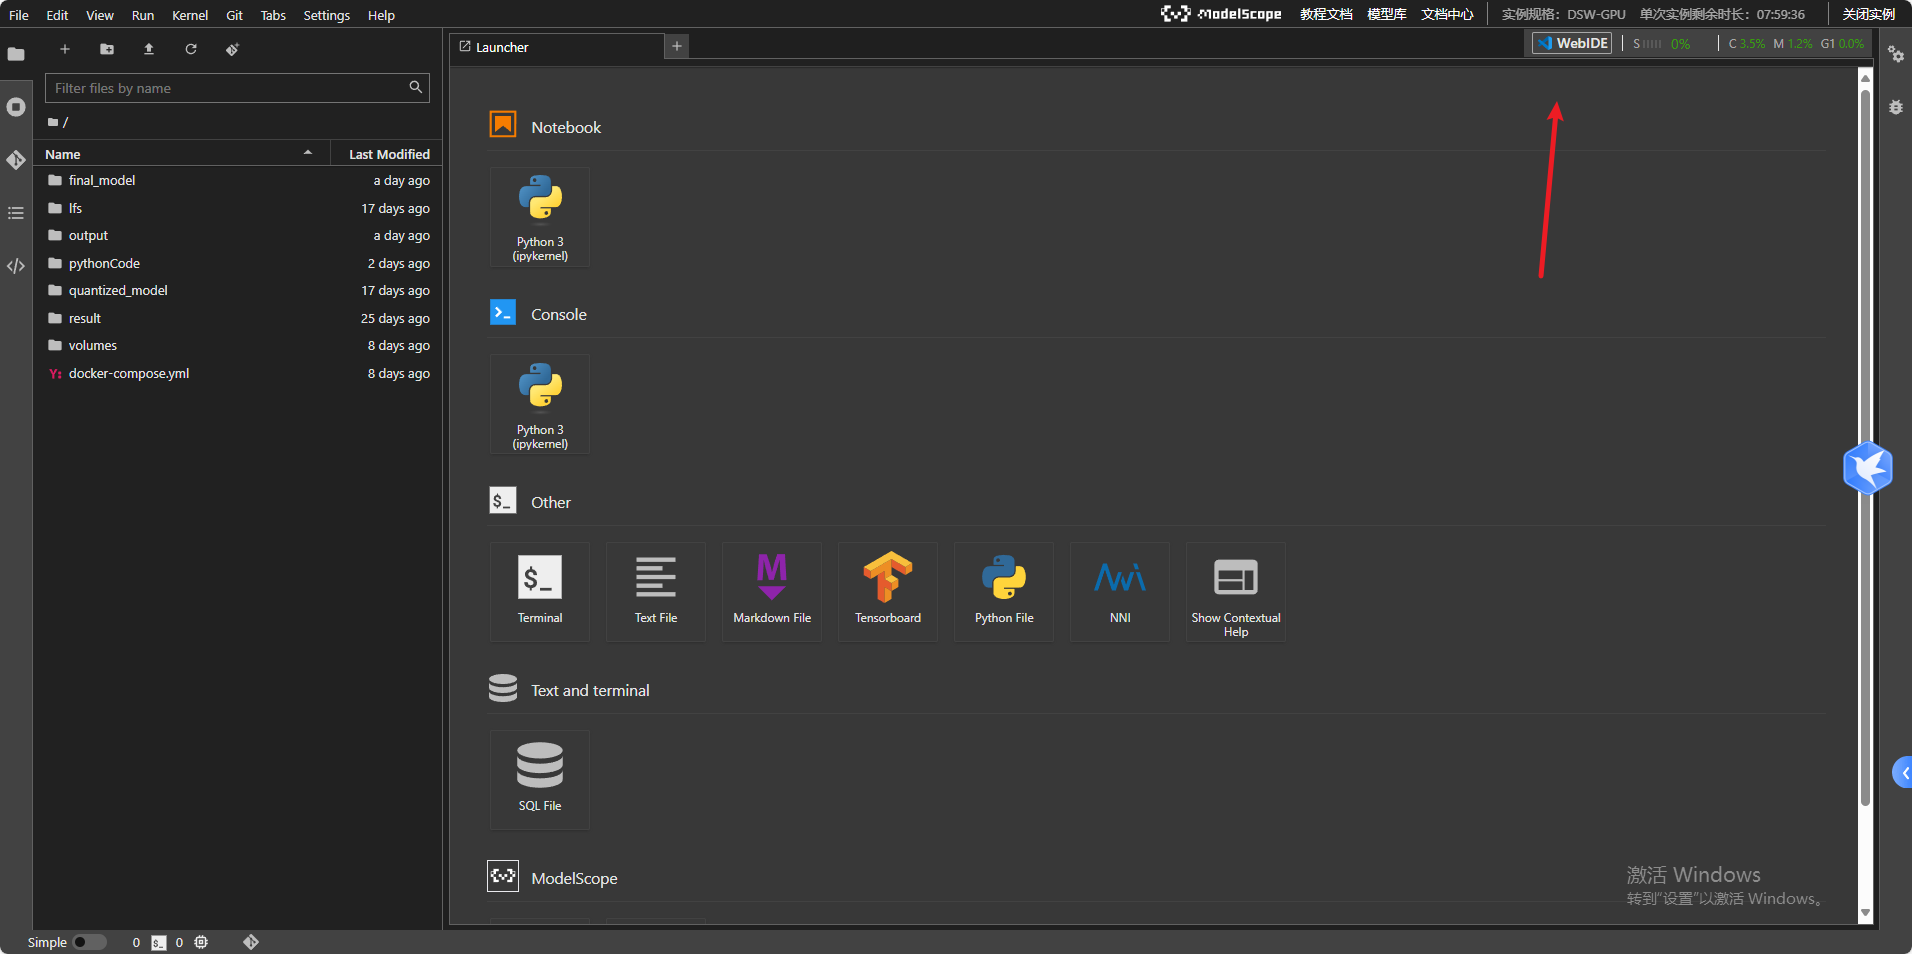This screenshot has height=954, width=1912.
Task: Click the Upload Files icon
Action: (x=149, y=49)
